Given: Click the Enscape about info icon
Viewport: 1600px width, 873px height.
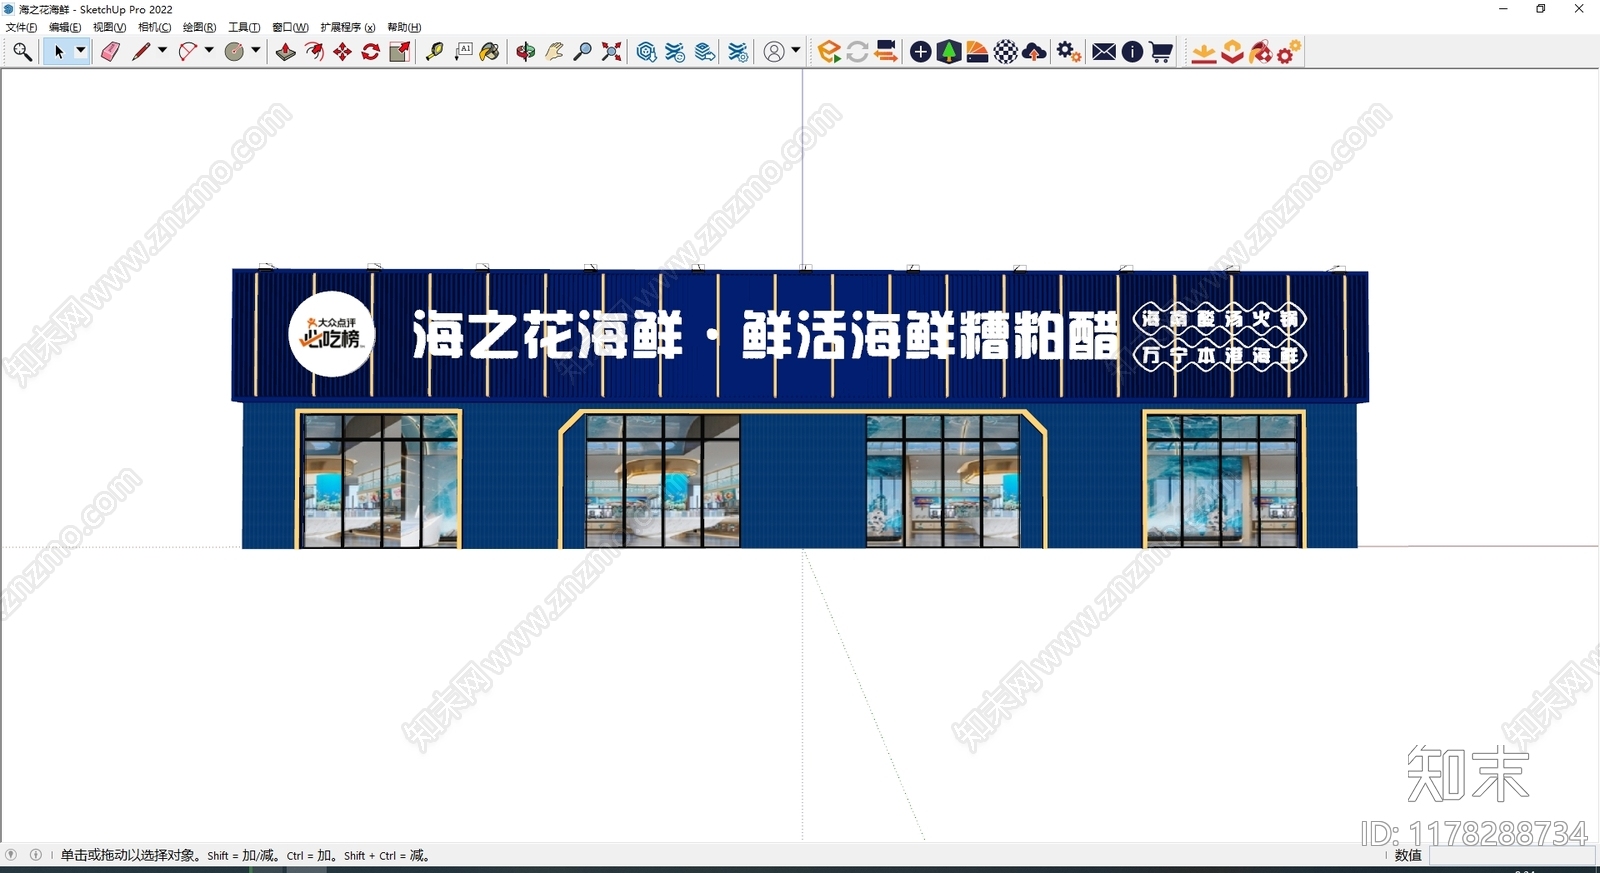Looking at the screenshot, I should 1132,52.
